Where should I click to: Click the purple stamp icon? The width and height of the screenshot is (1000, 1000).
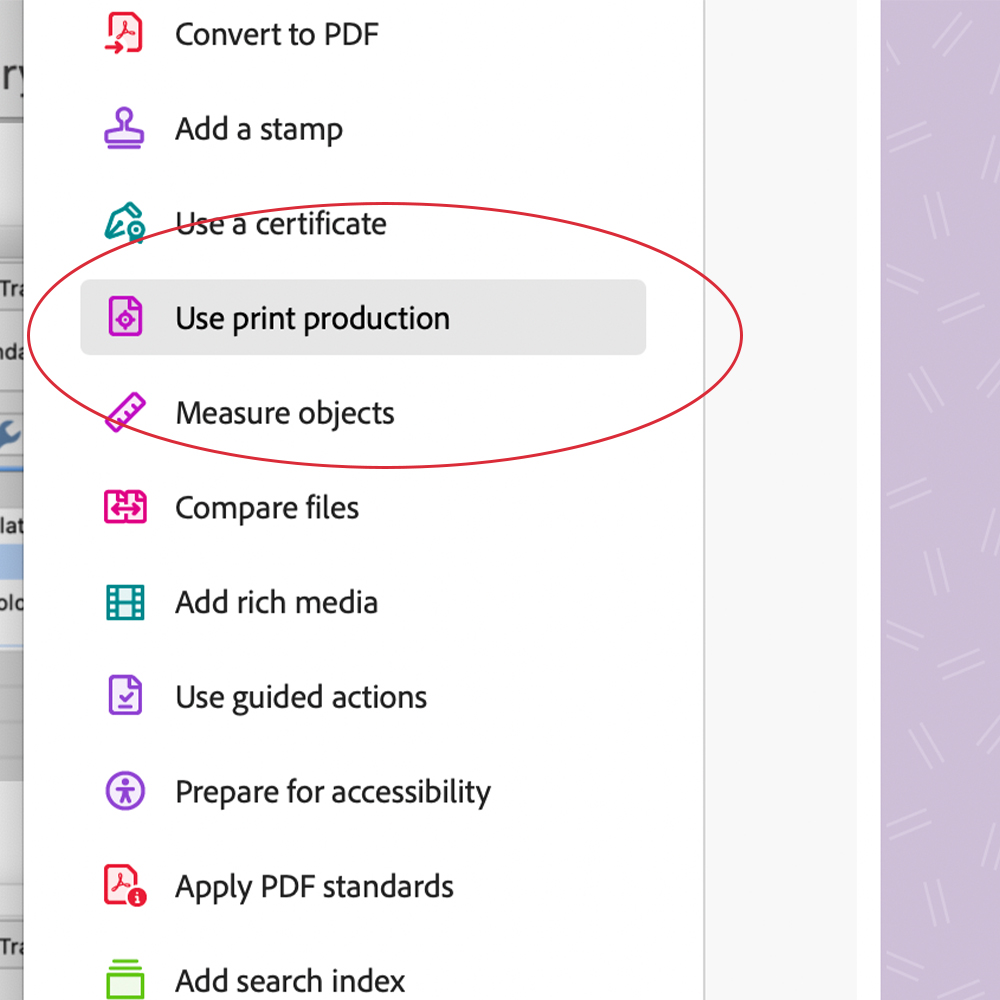click(124, 128)
